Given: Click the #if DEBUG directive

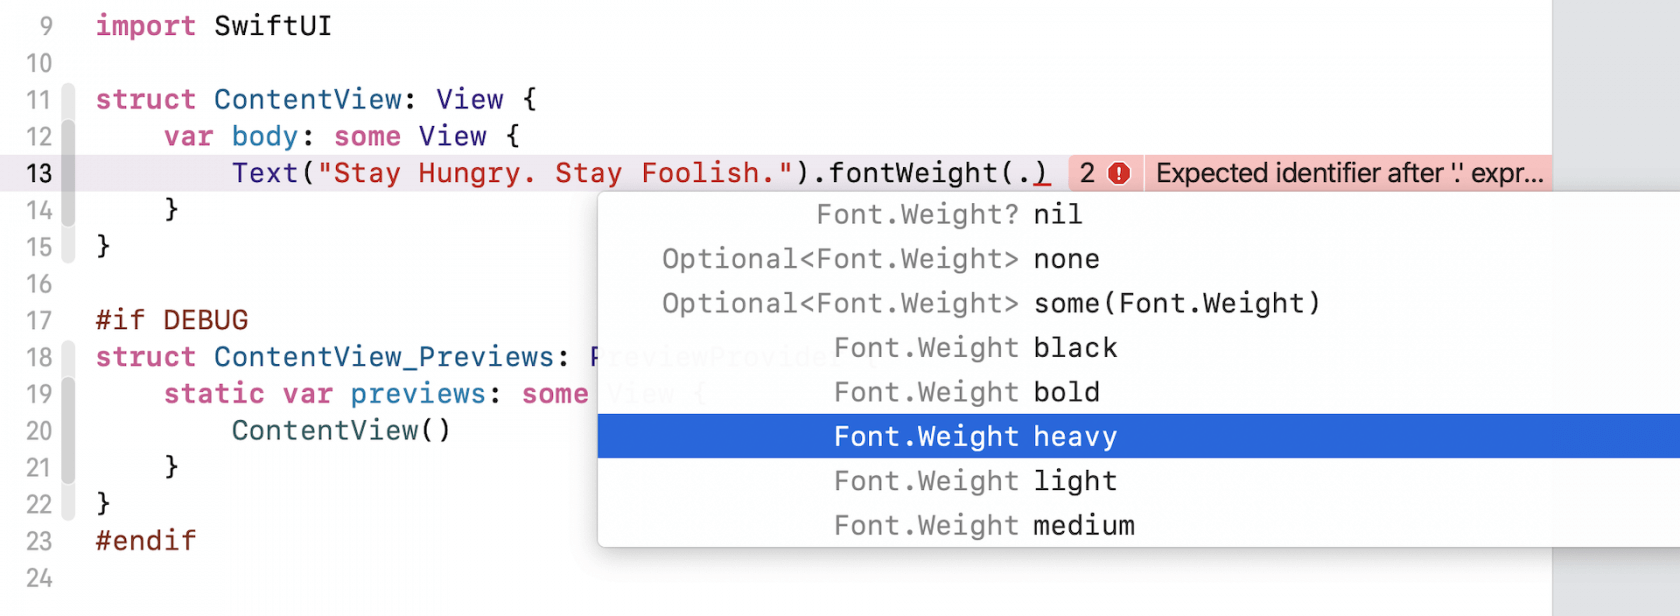Looking at the screenshot, I should tap(170, 319).
